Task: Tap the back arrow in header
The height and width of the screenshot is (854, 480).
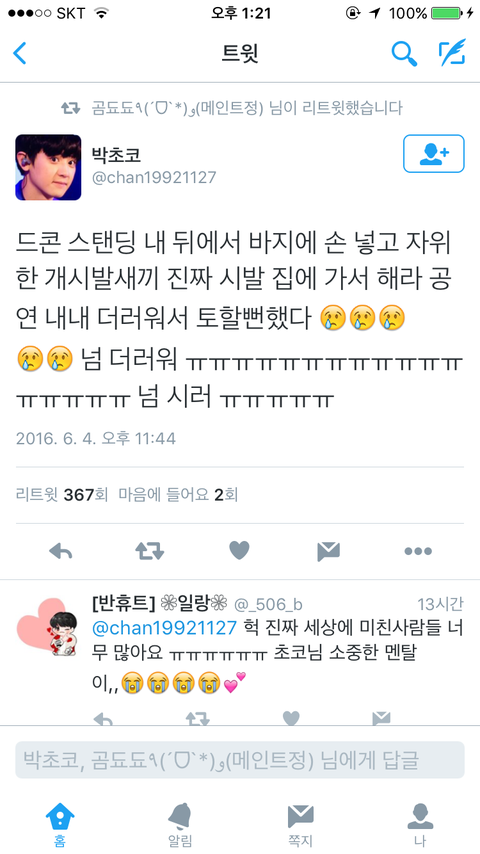Action: coord(20,53)
